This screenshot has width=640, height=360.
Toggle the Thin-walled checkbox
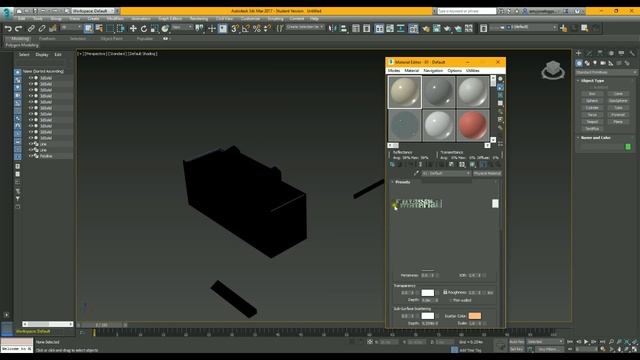click(451, 300)
